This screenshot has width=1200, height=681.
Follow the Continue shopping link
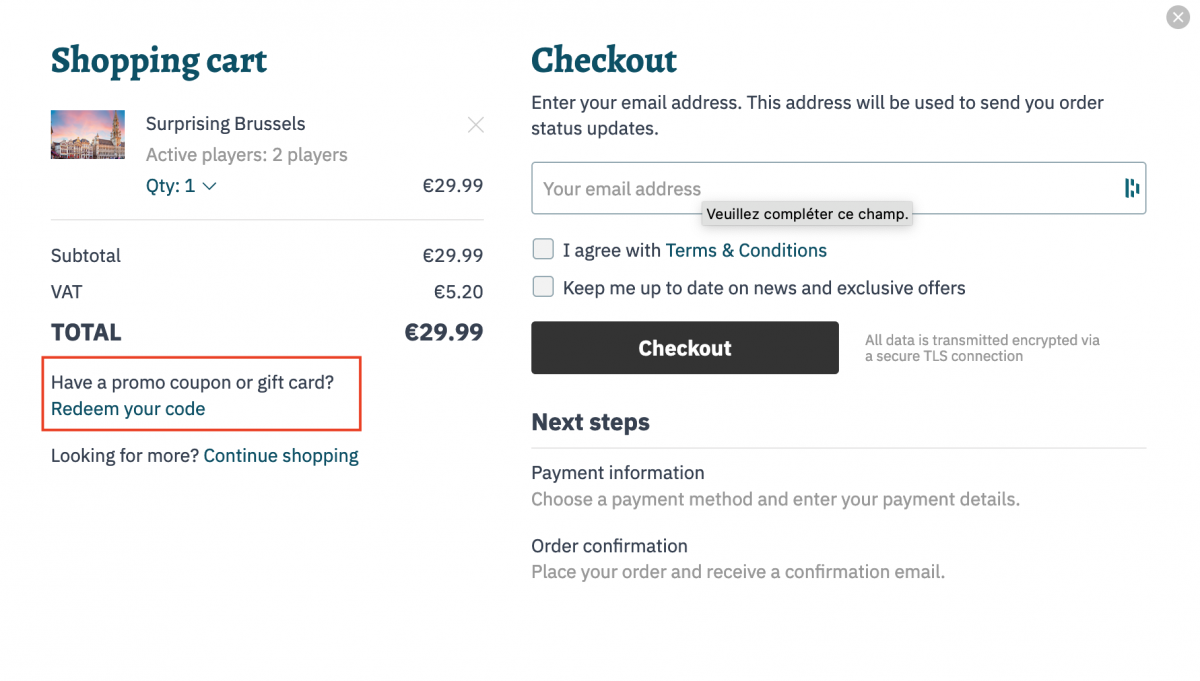tap(281, 456)
